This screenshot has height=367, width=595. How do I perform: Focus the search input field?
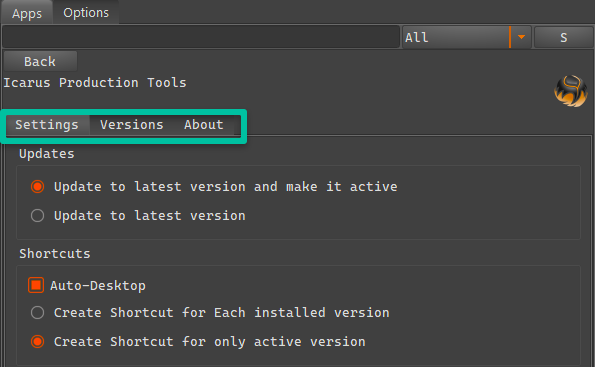[x=201, y=37]
